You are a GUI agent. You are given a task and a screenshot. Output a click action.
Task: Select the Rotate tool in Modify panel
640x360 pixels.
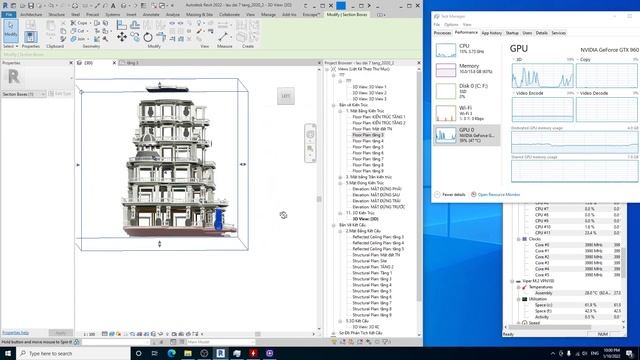pyautogui.click(x=148, y=38)
